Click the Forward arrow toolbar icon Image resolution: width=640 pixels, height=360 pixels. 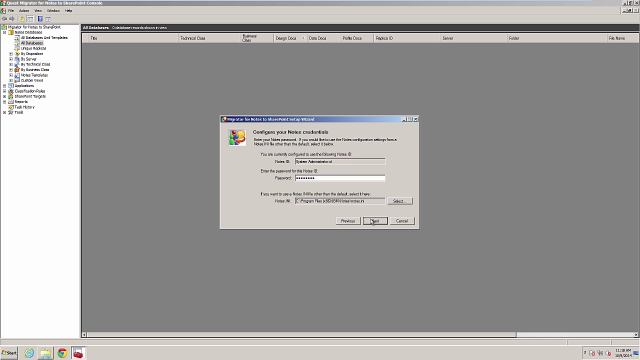[12, 19]
